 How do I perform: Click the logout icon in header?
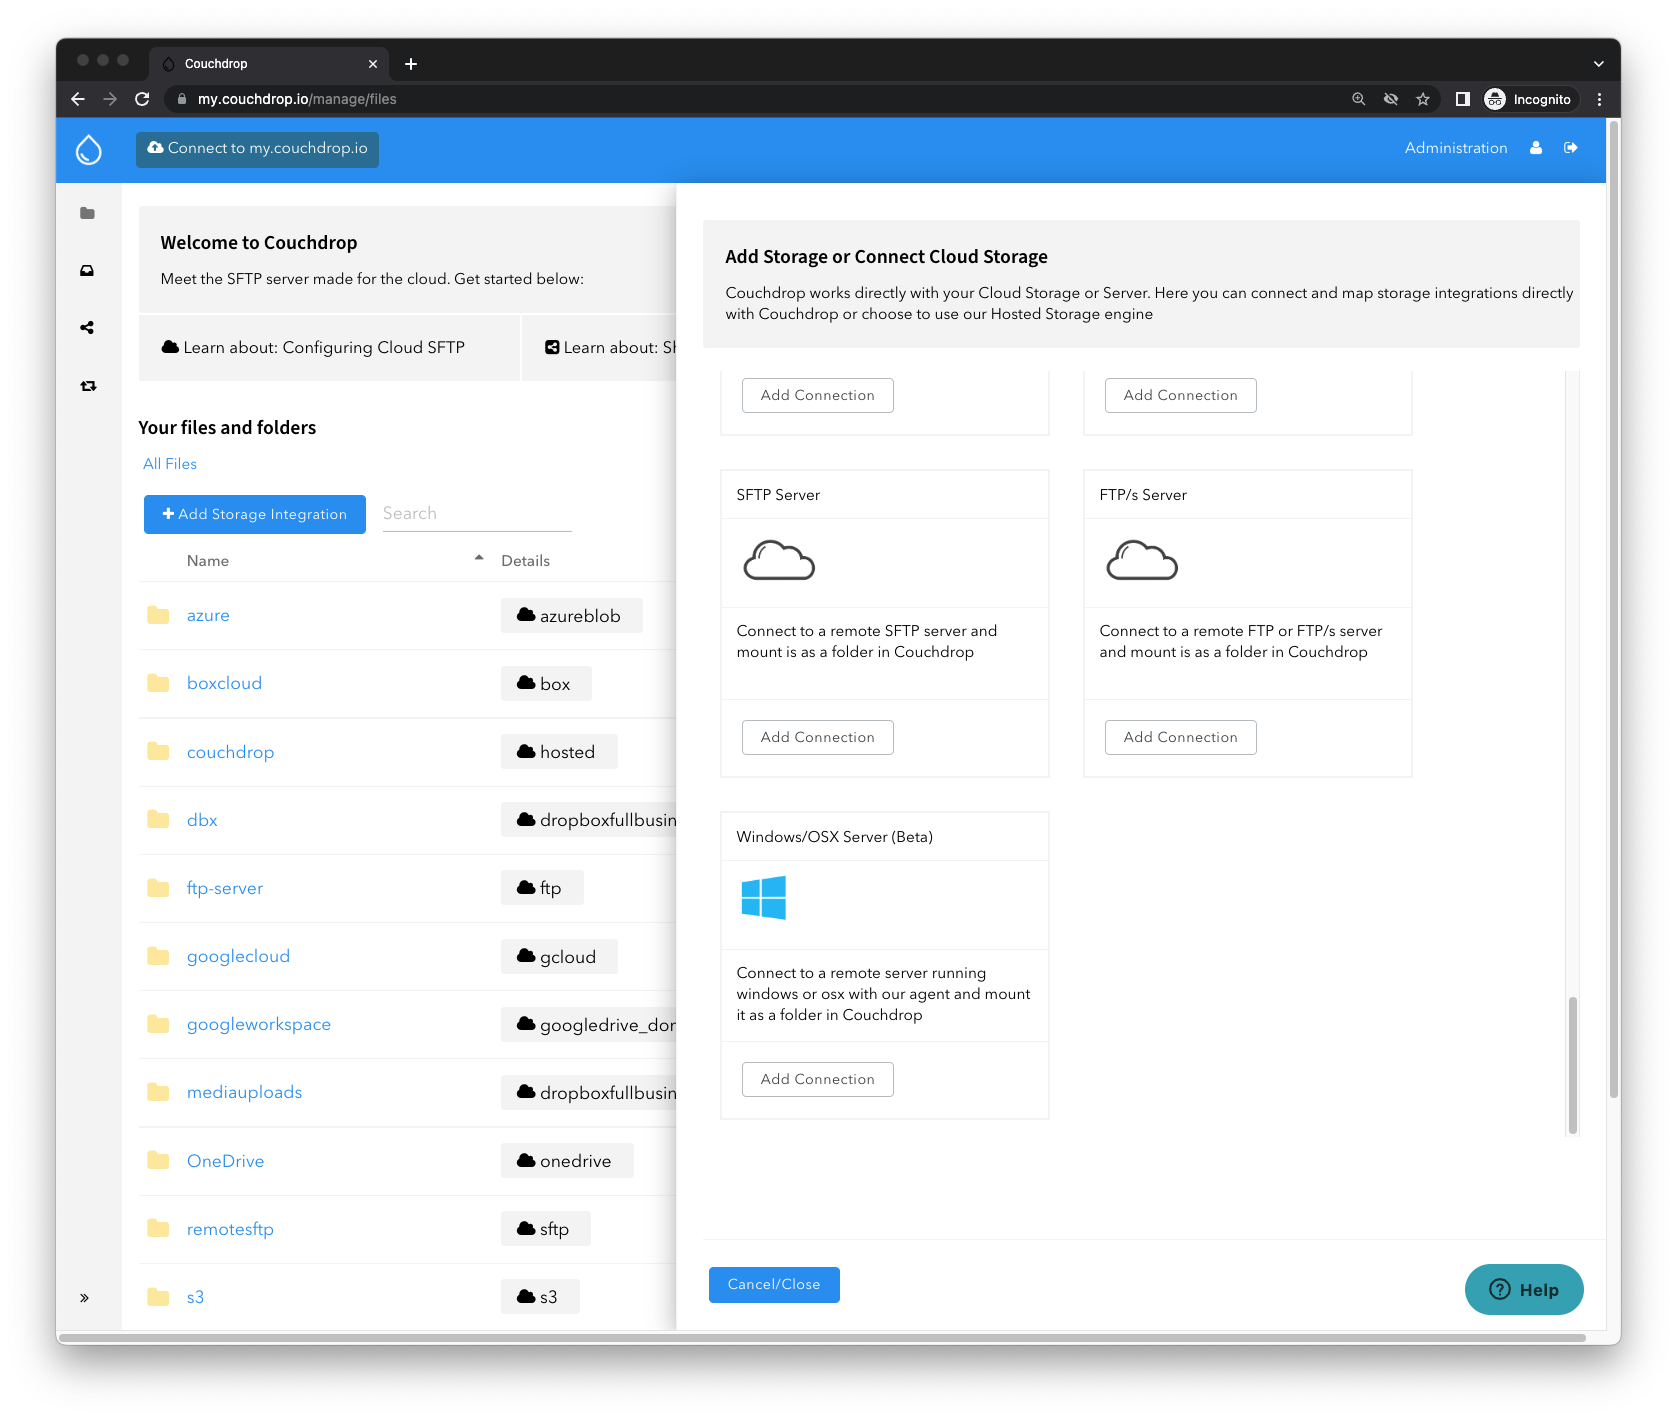[x=1571, y=148]
